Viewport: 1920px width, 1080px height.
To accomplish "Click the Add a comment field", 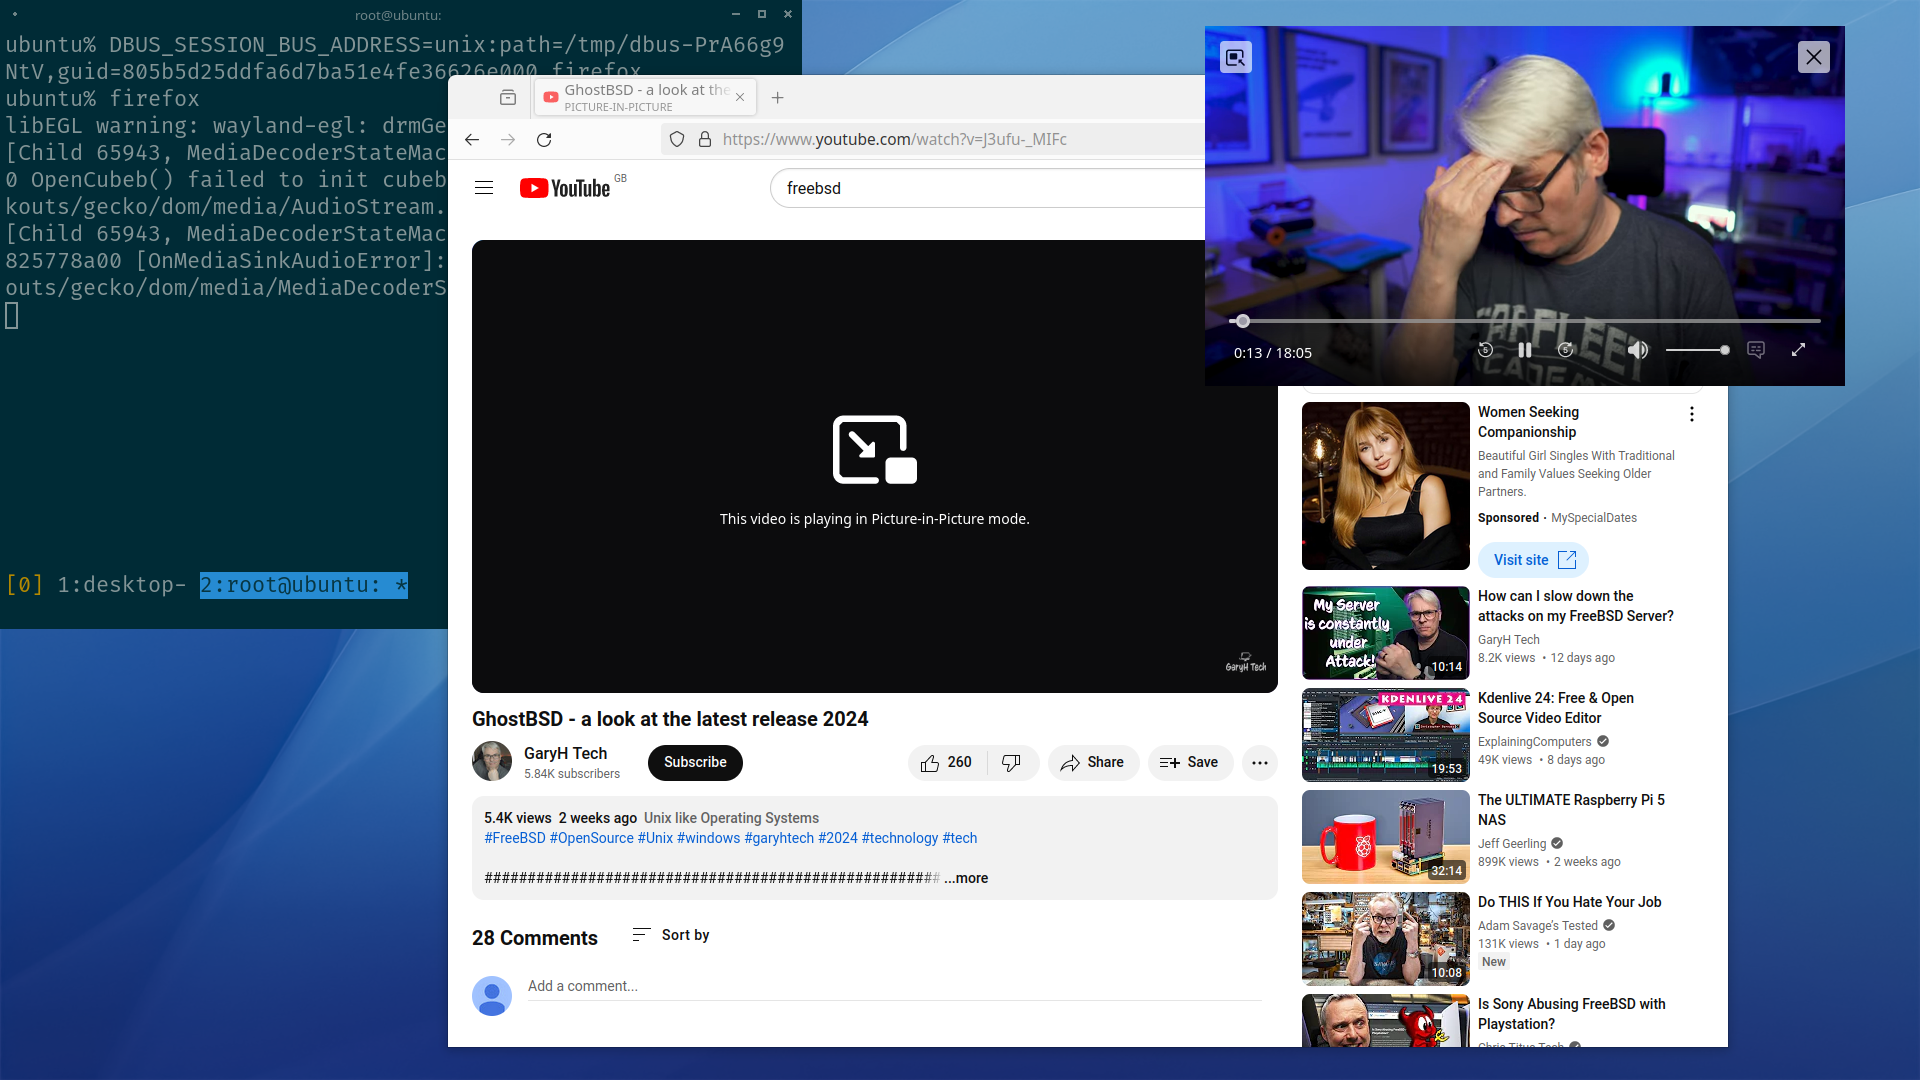I will point(894,986).
